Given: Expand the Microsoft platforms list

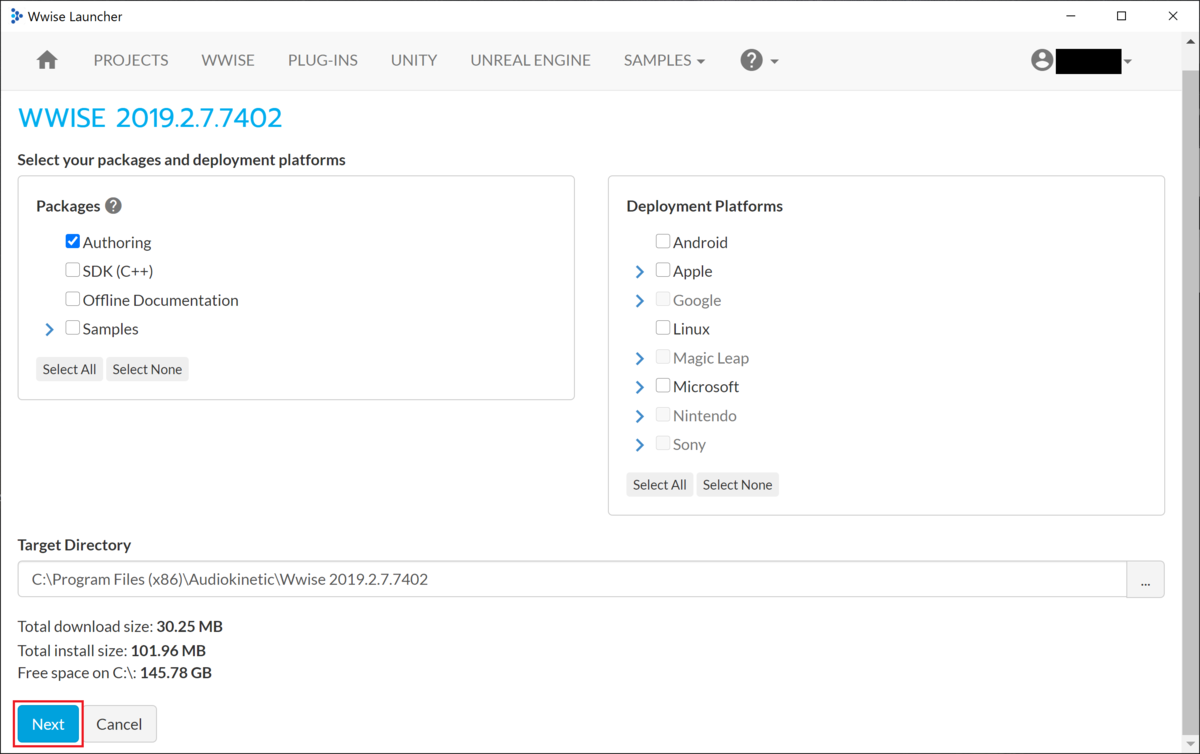Looking at the screenshot, I should (639, 387).
